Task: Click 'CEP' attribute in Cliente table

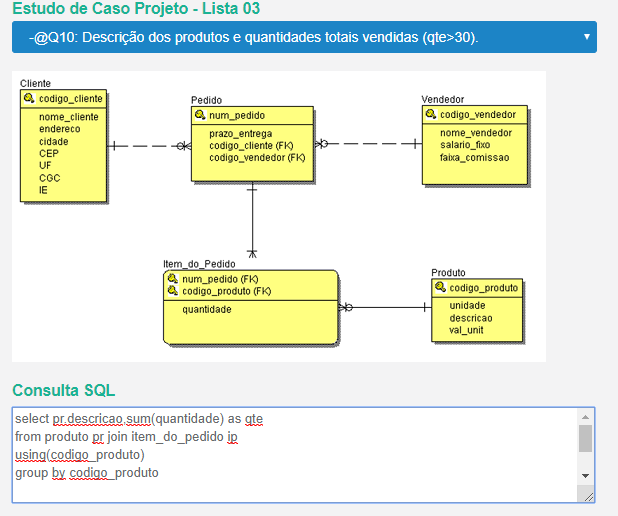Action: coord(49,153)
